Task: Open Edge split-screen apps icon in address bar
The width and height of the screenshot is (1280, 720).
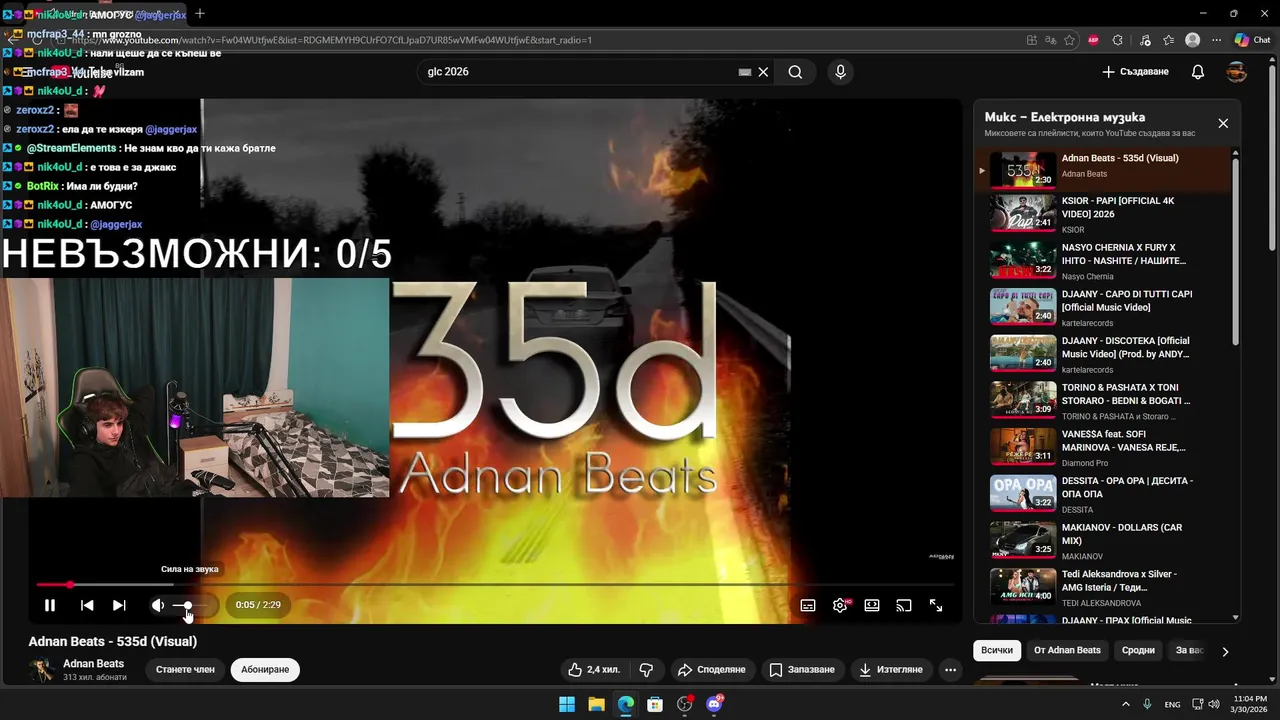Action: point(1032,40)
